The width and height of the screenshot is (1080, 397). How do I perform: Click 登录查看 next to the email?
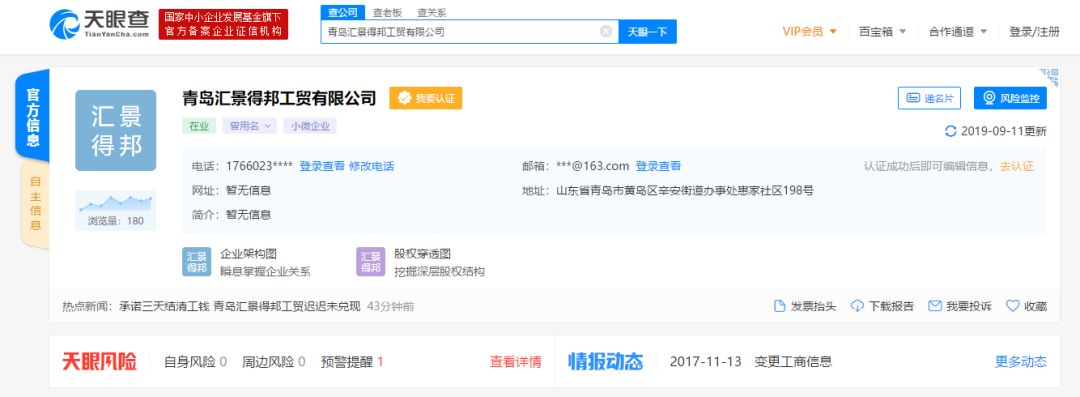(658, 166)
